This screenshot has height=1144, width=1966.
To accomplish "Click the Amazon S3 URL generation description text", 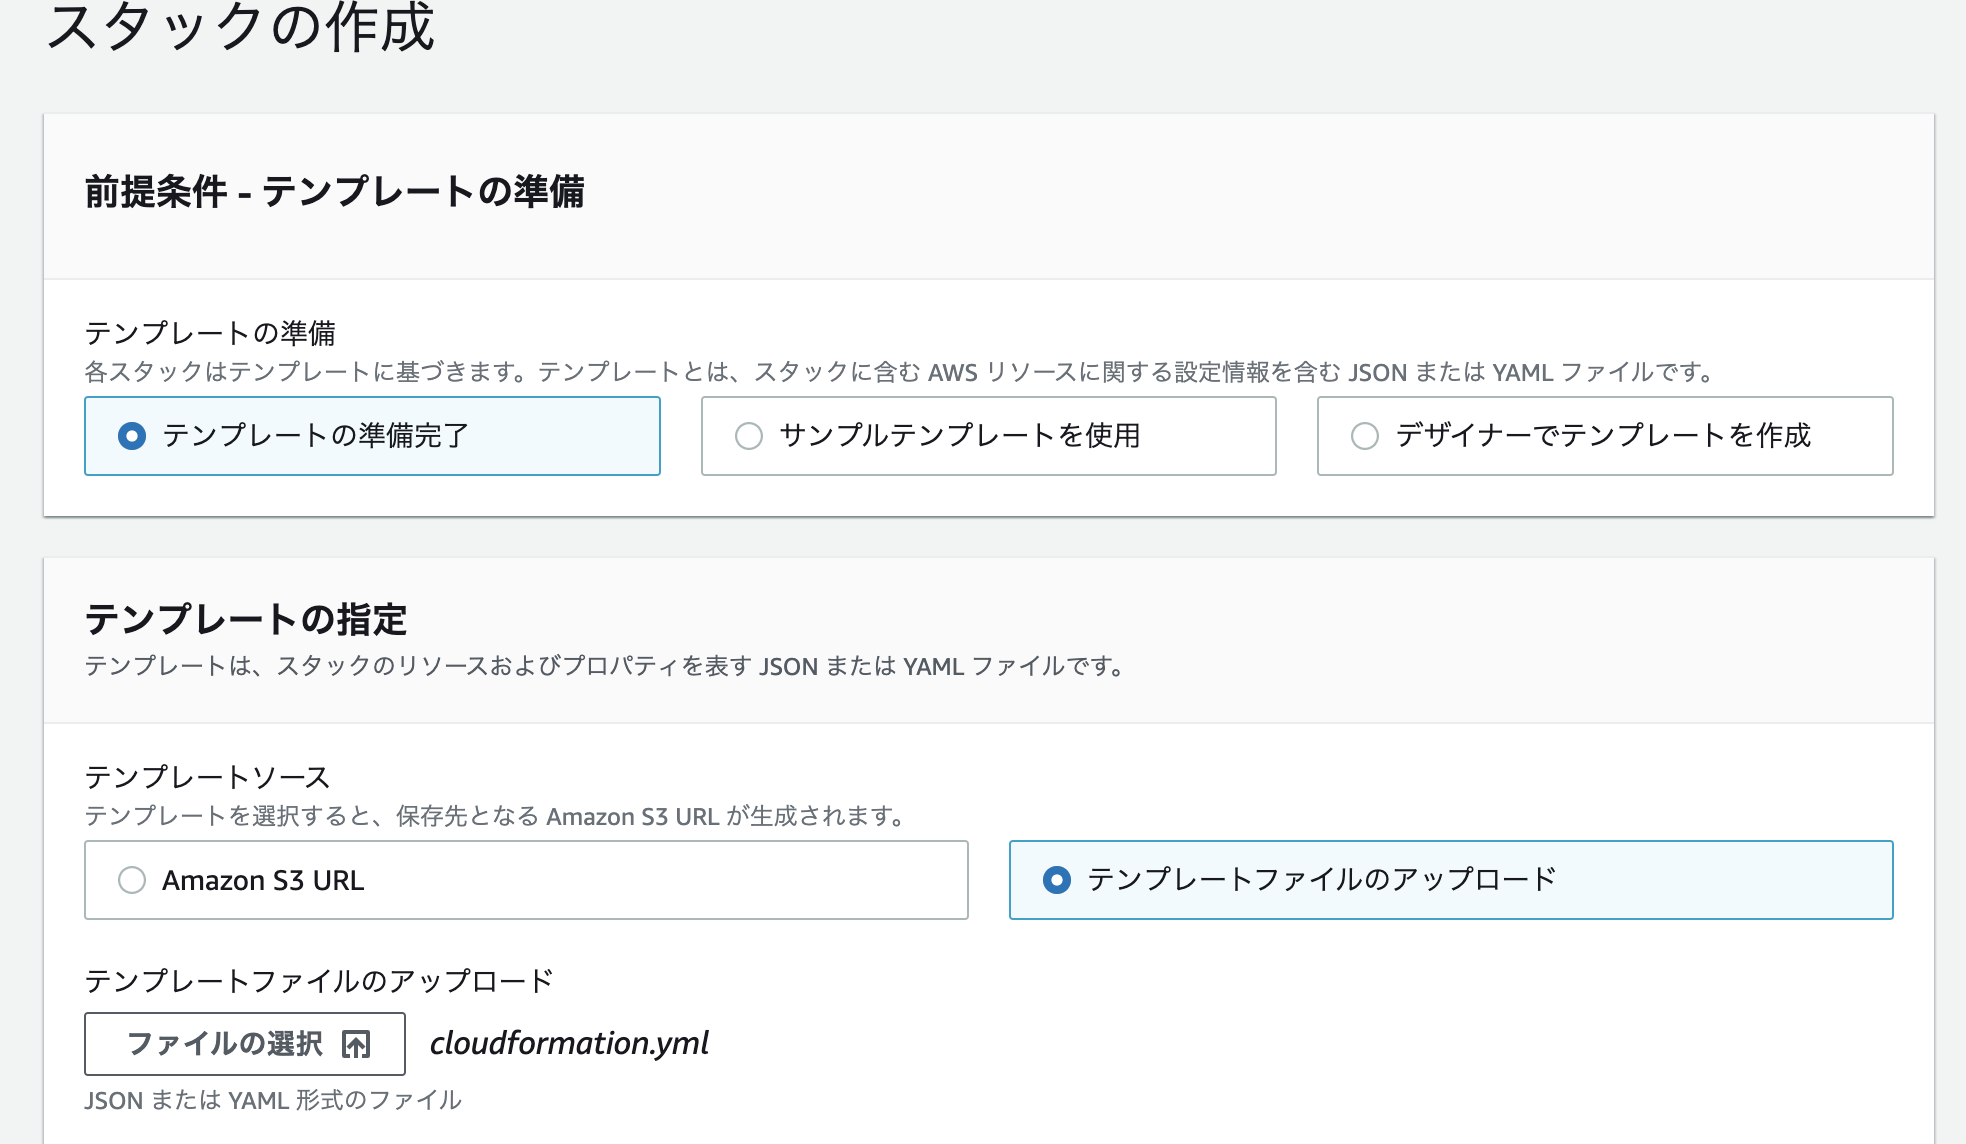I will pos(494,817).
